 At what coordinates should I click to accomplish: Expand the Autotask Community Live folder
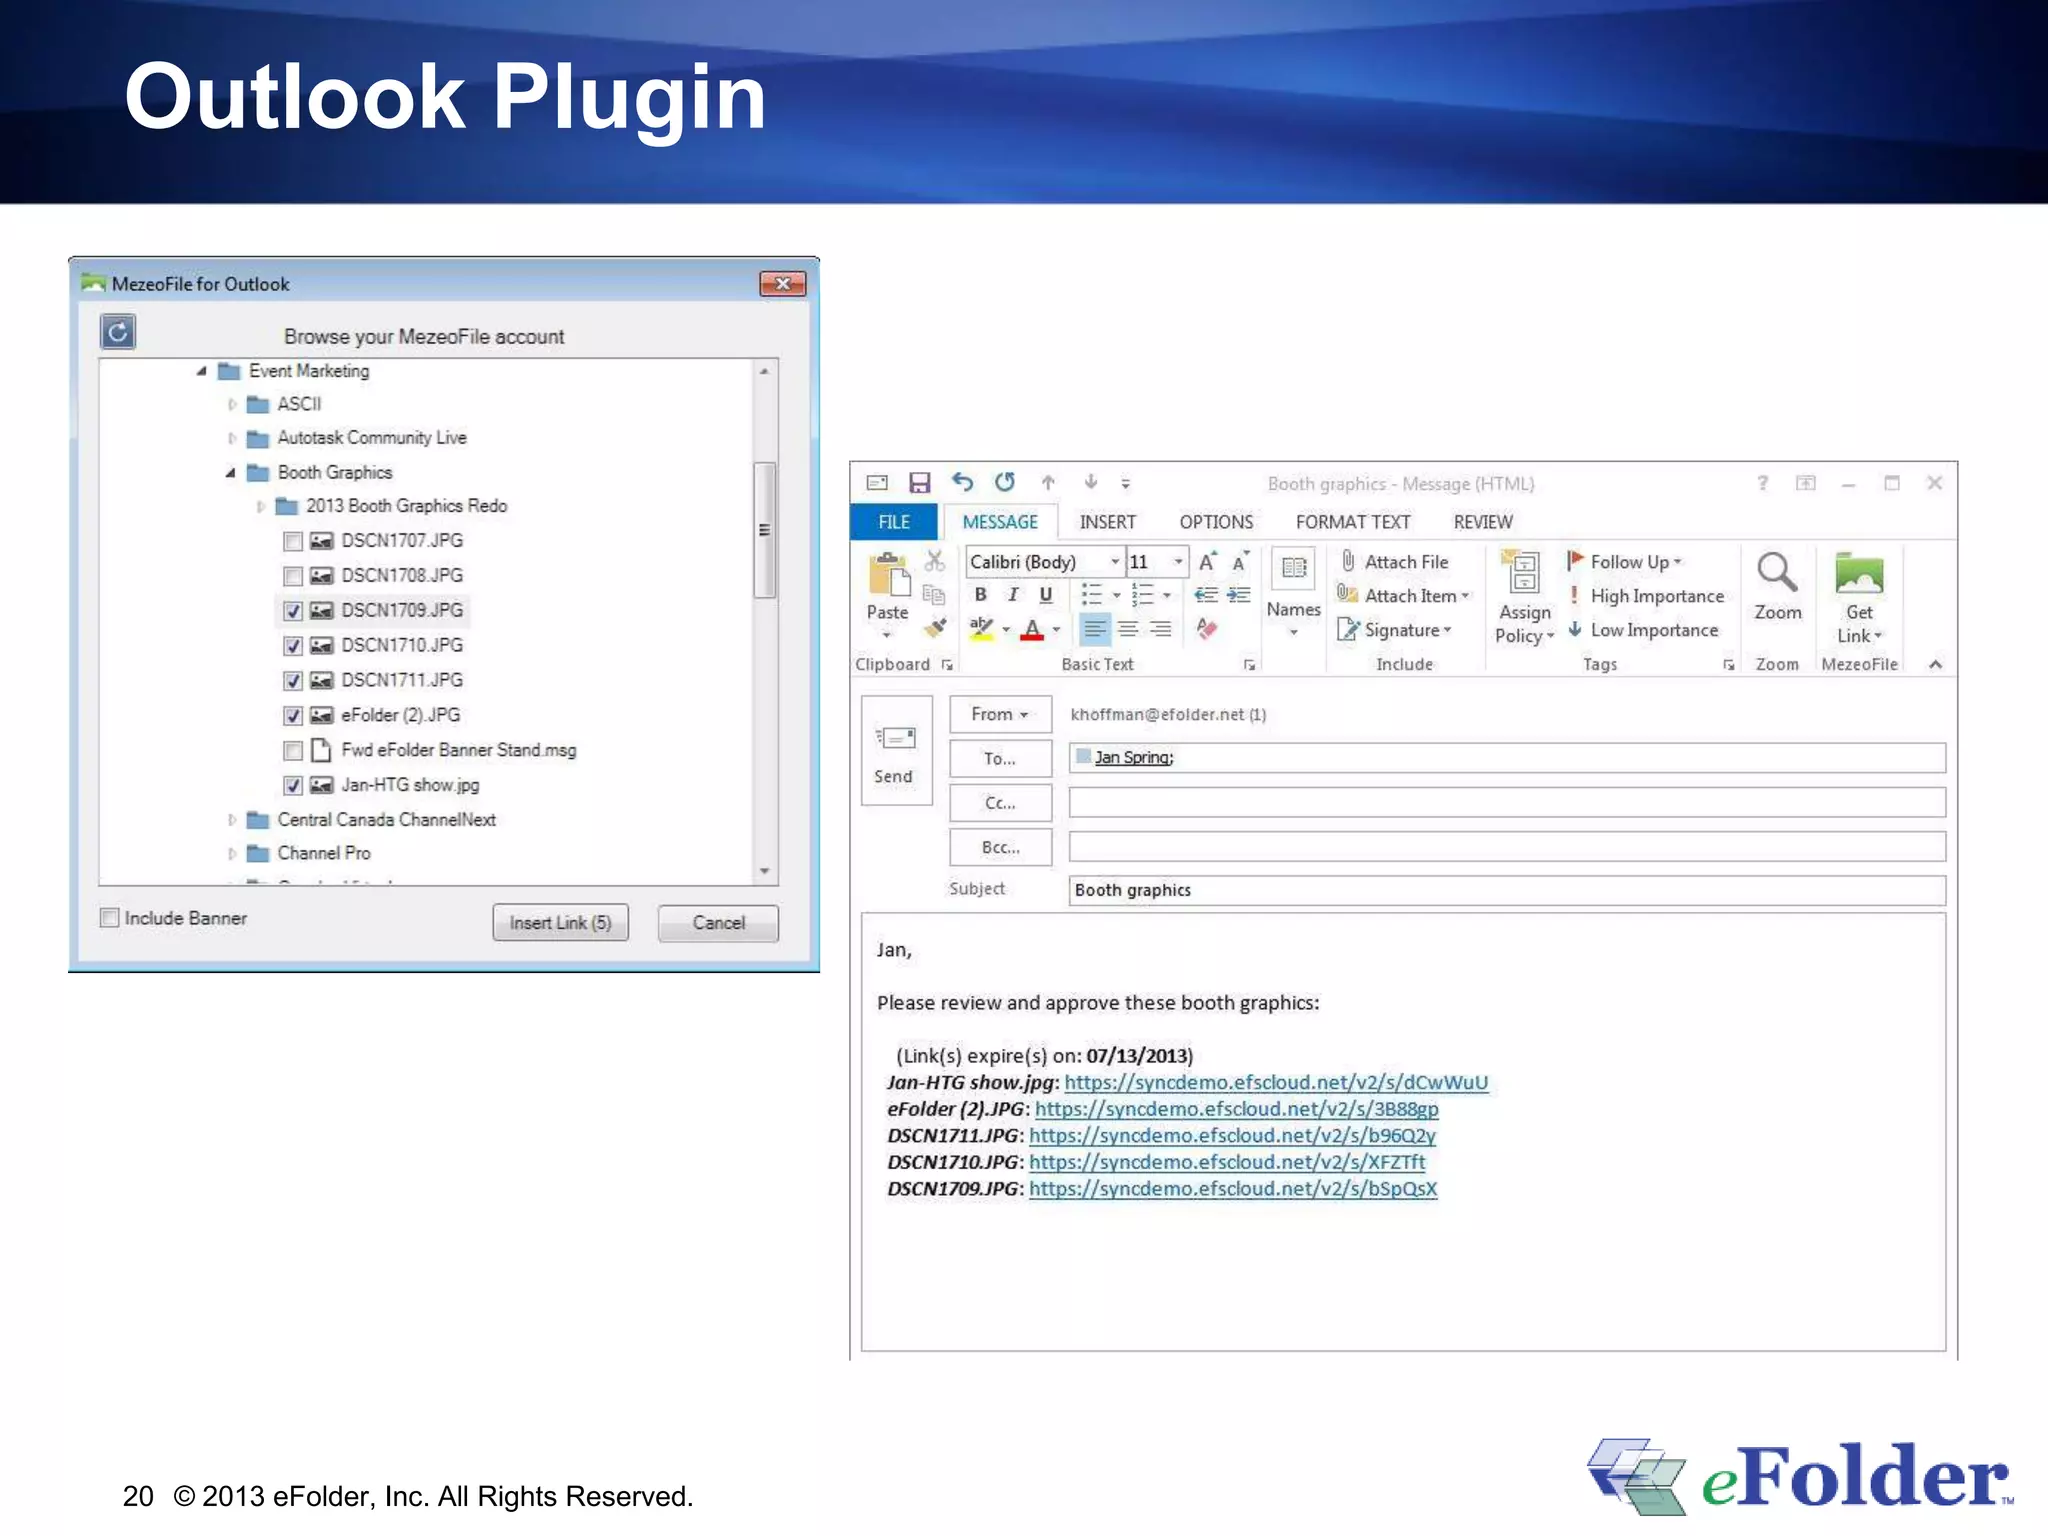coord(232,439)
